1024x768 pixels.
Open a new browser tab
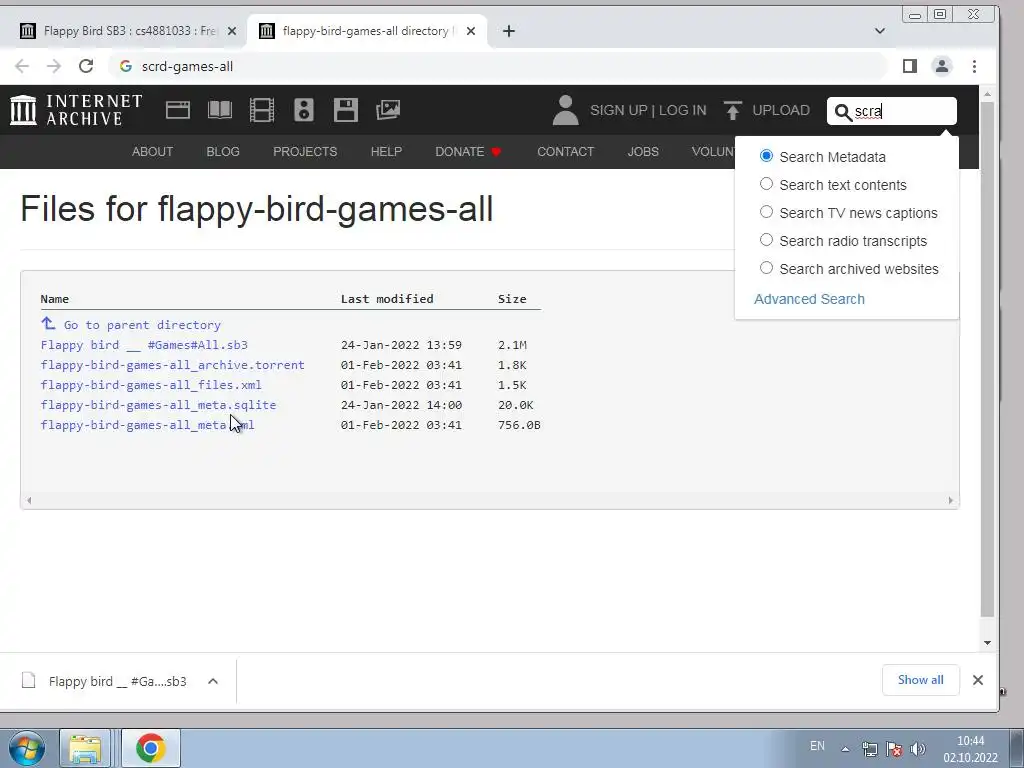(509, 31)
